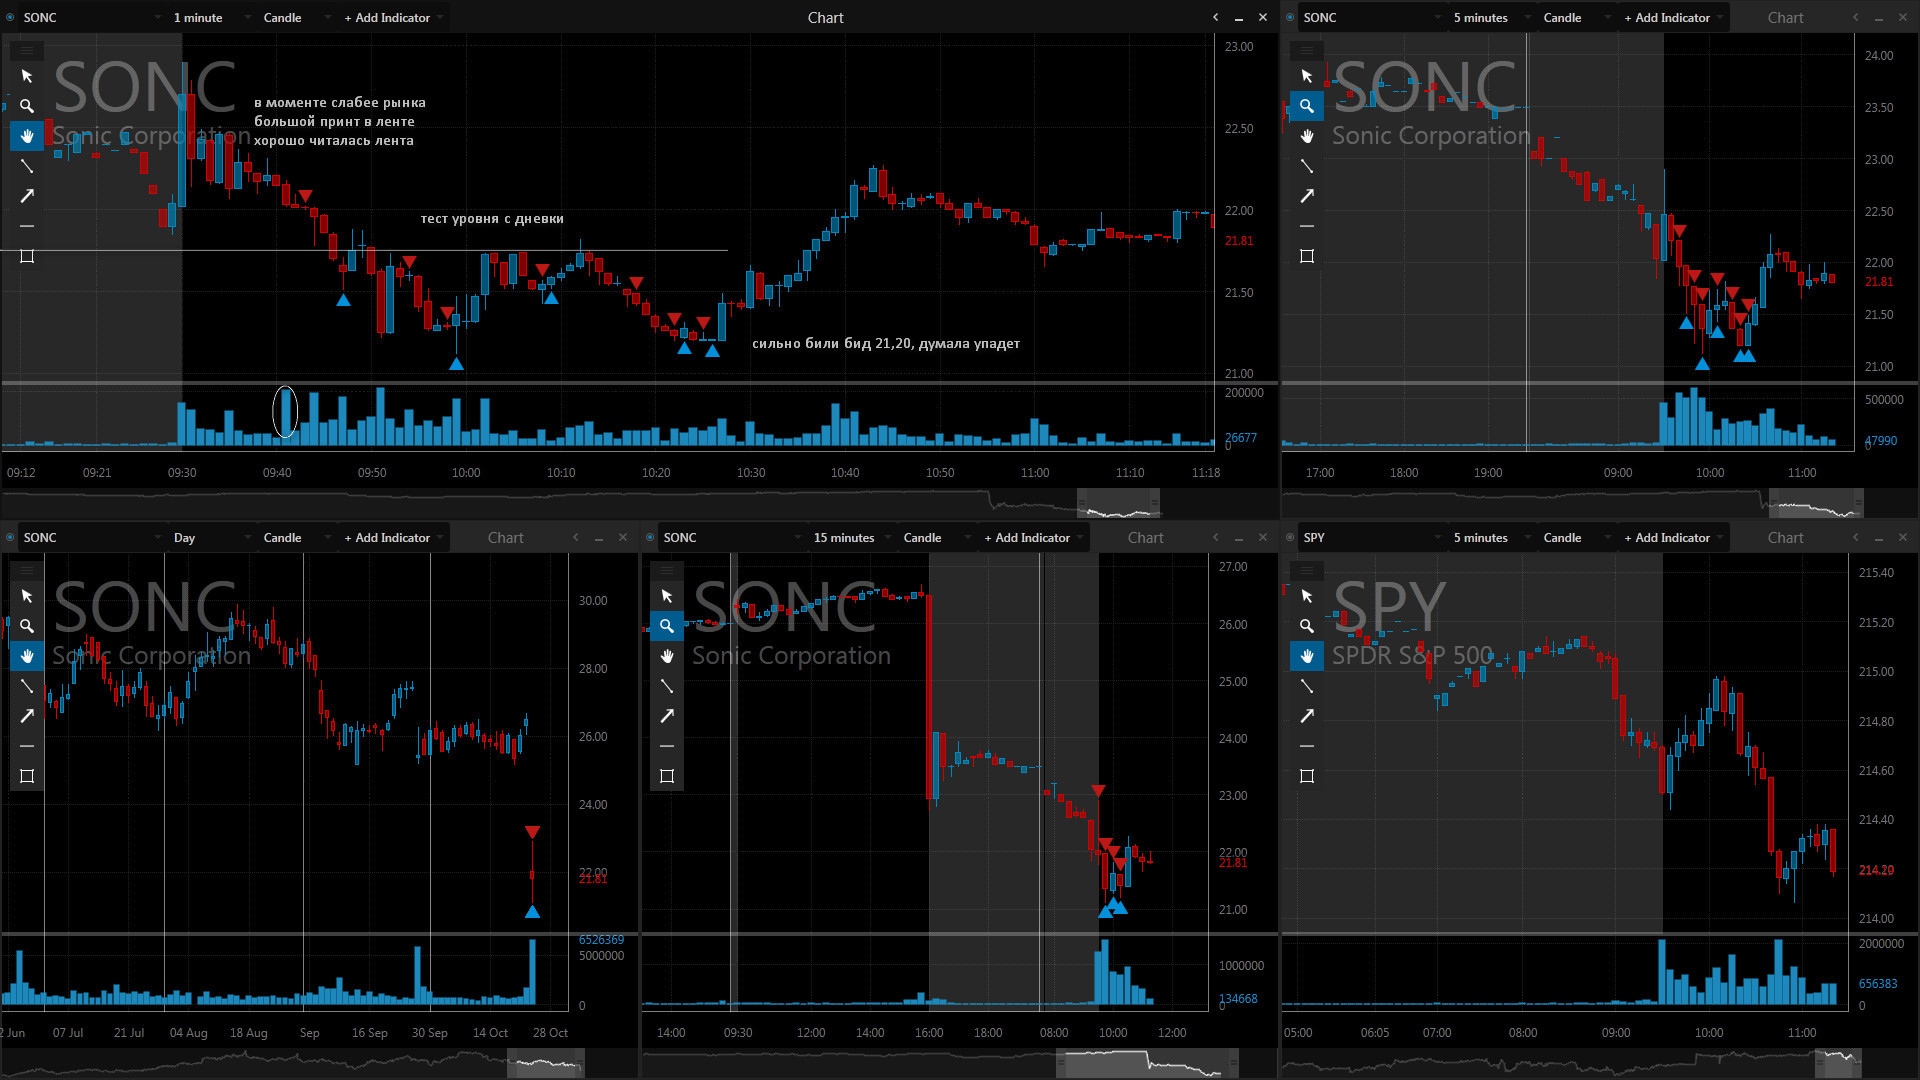Activate the hand pan tool in SPY chart

pos(1306,656)
